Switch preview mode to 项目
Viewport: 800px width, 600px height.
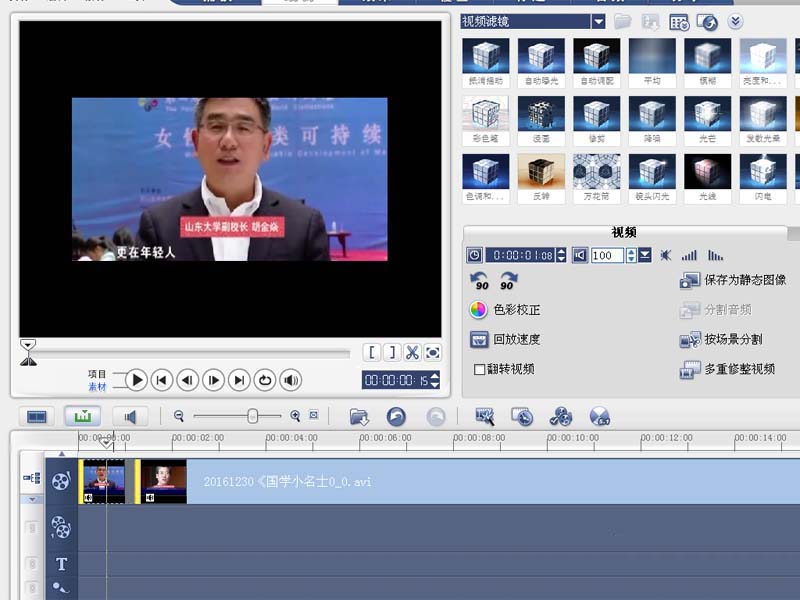point(97,374)
